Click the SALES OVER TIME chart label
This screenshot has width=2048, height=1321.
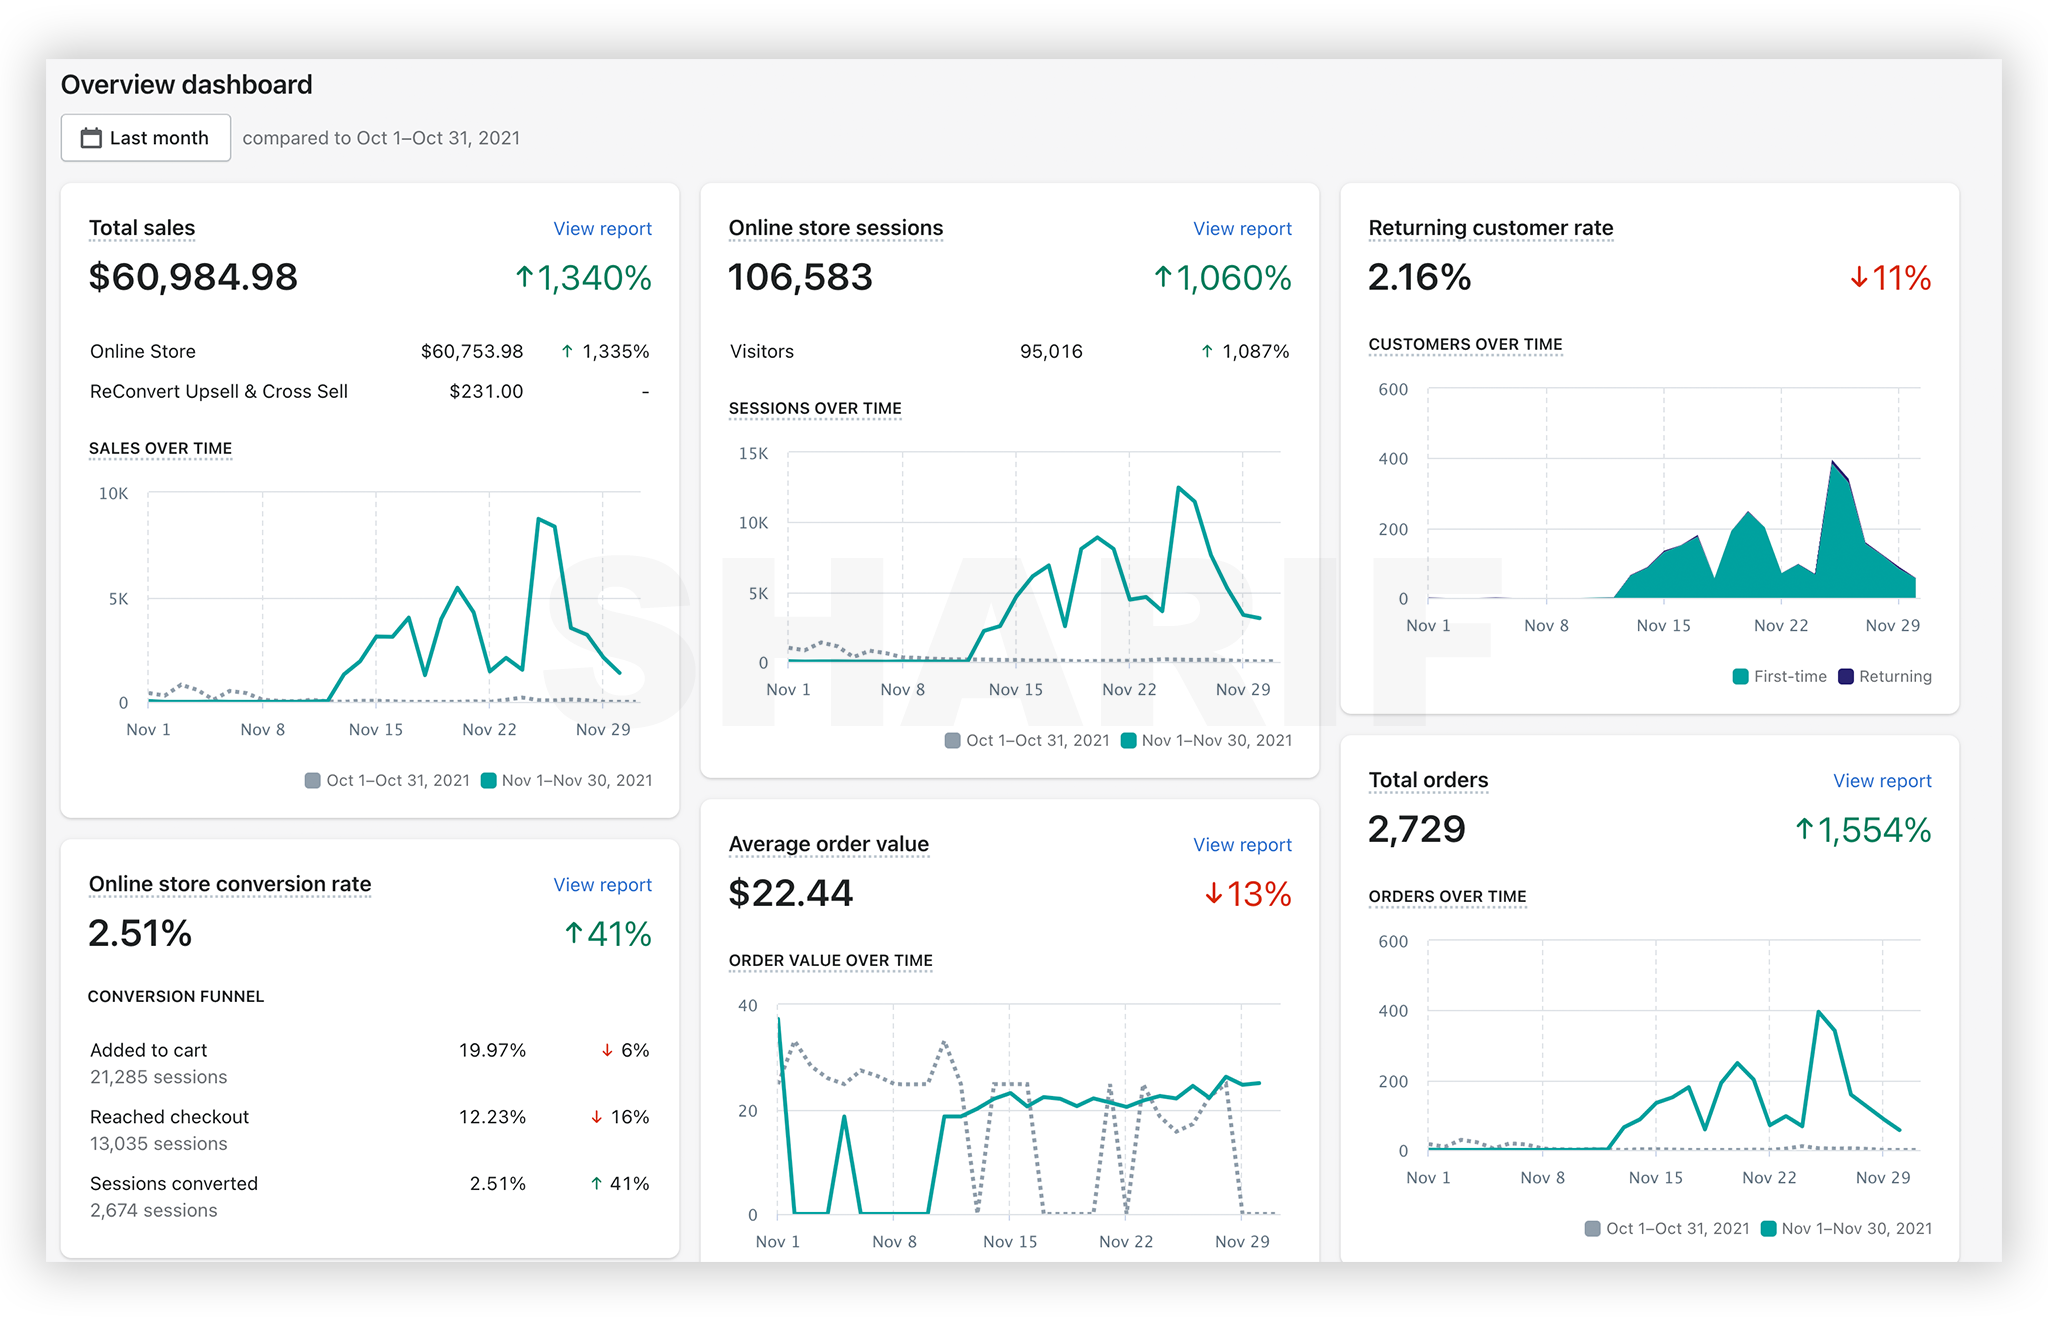[x=160, y=449]
